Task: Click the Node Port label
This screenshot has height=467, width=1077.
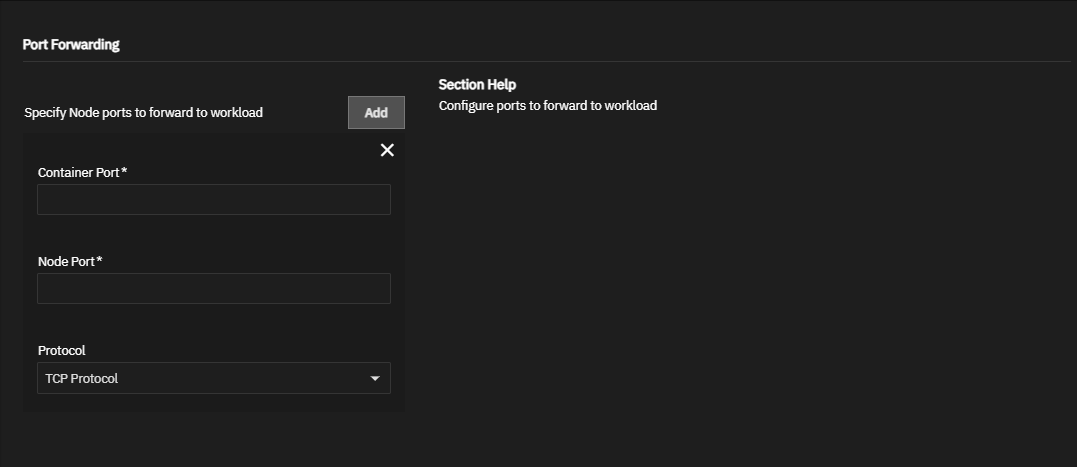Action: coord(66,262)
